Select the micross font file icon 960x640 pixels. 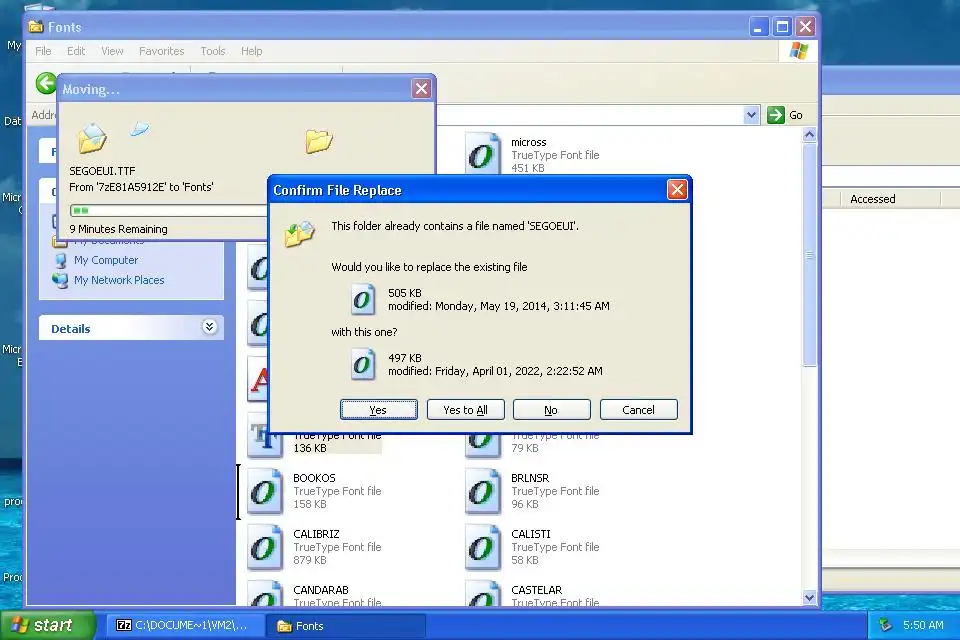(482, 154)
